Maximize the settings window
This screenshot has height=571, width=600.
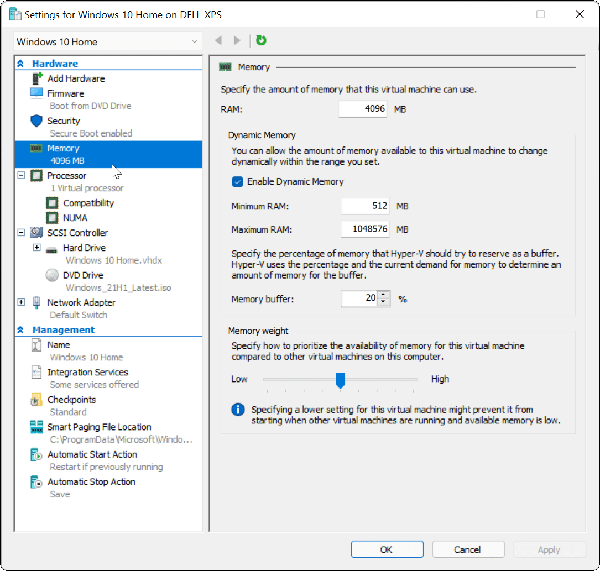[x=540, y=15]
